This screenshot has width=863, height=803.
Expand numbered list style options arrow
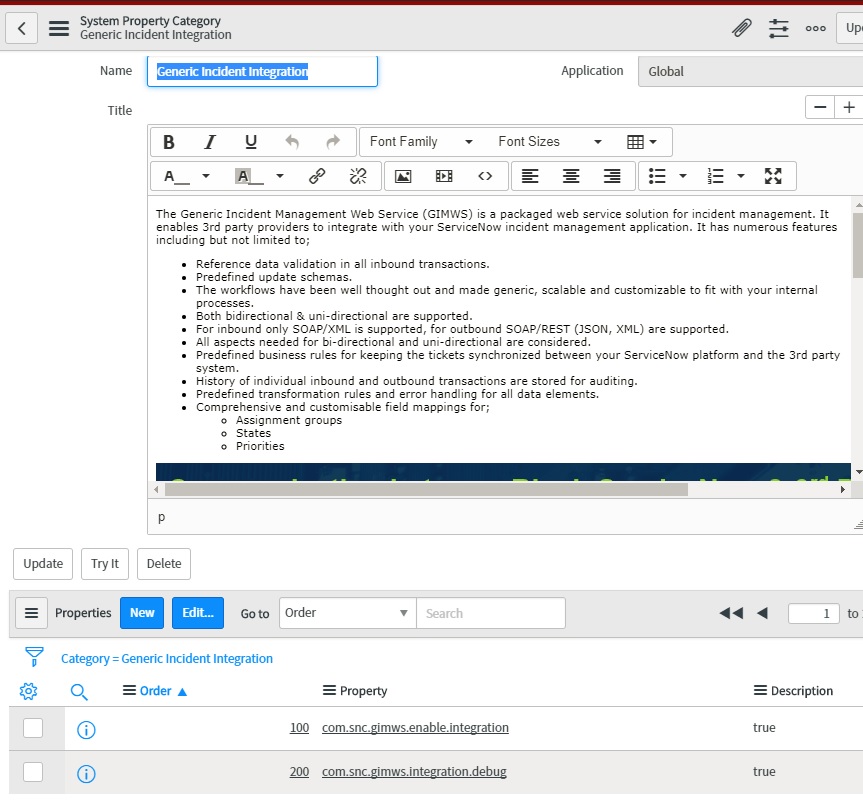[x=741, y=176]
